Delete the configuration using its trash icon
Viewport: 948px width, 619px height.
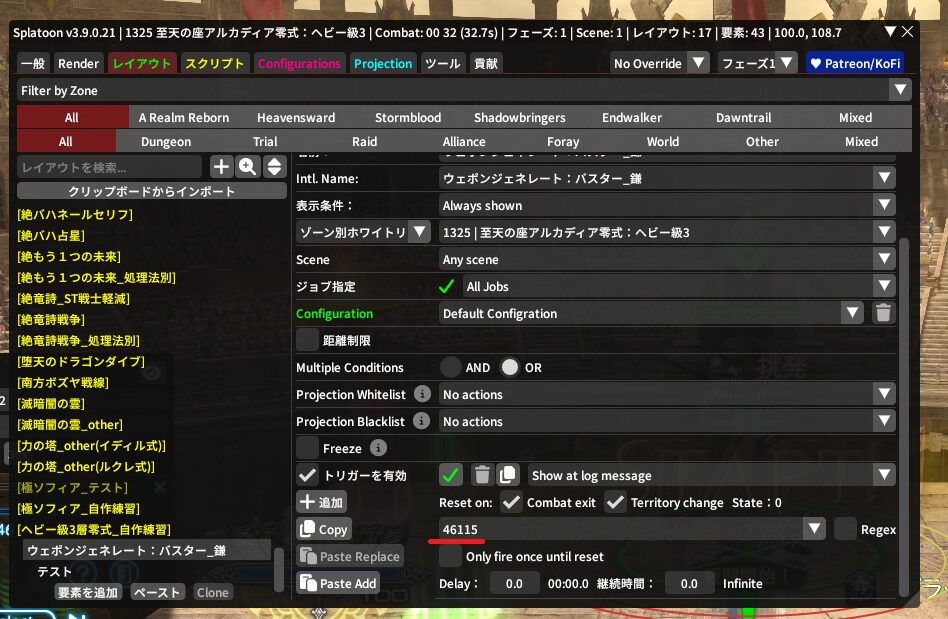[883, 313]
